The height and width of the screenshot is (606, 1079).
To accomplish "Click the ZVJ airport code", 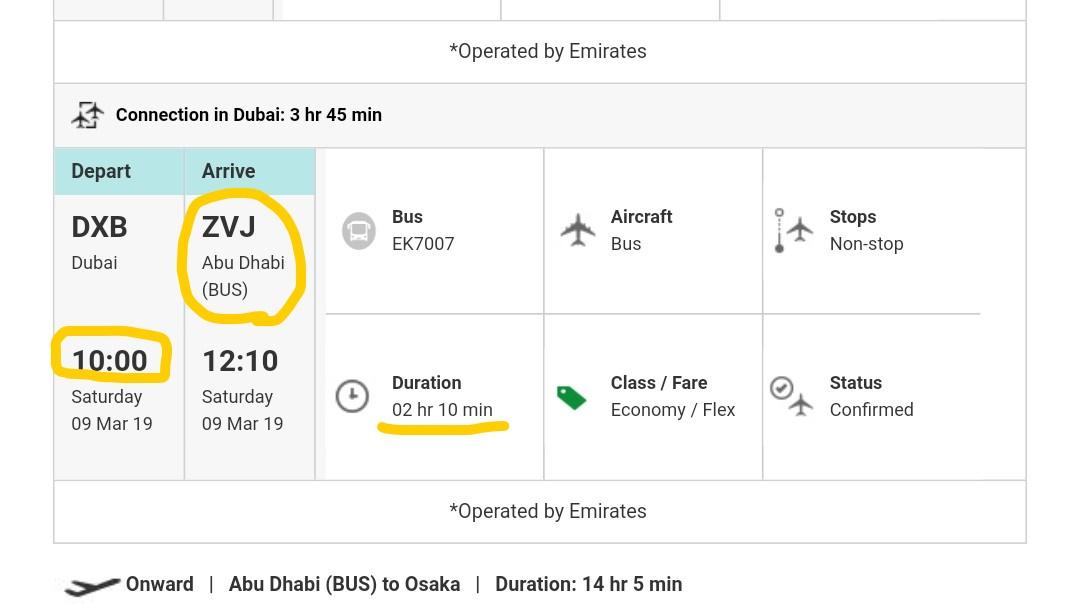I will (229, 227).
